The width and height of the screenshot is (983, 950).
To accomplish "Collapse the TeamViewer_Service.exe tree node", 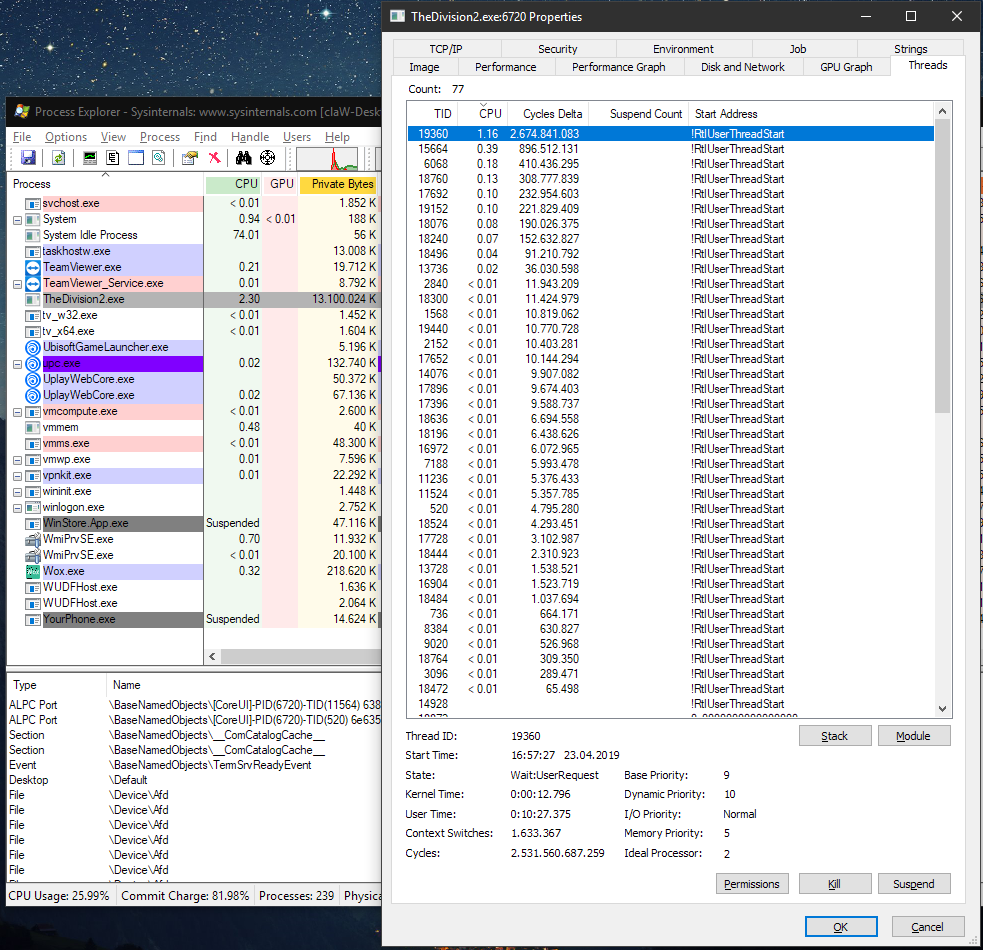I will (x=18, y=284).
